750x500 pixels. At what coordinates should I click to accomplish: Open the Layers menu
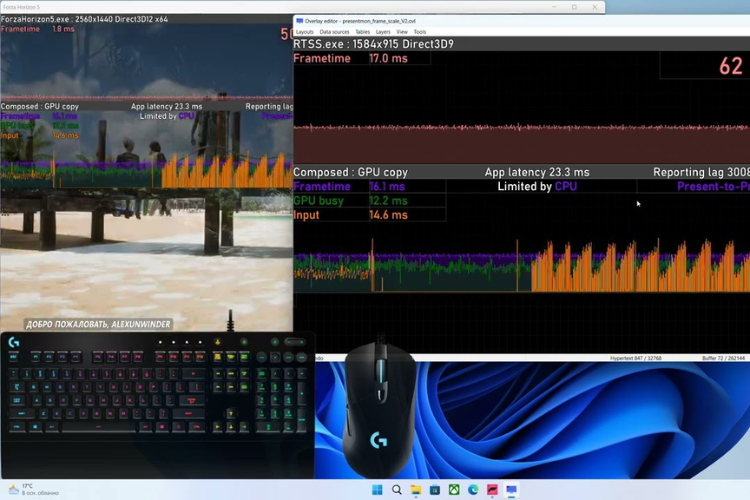(x=384, y=32)
